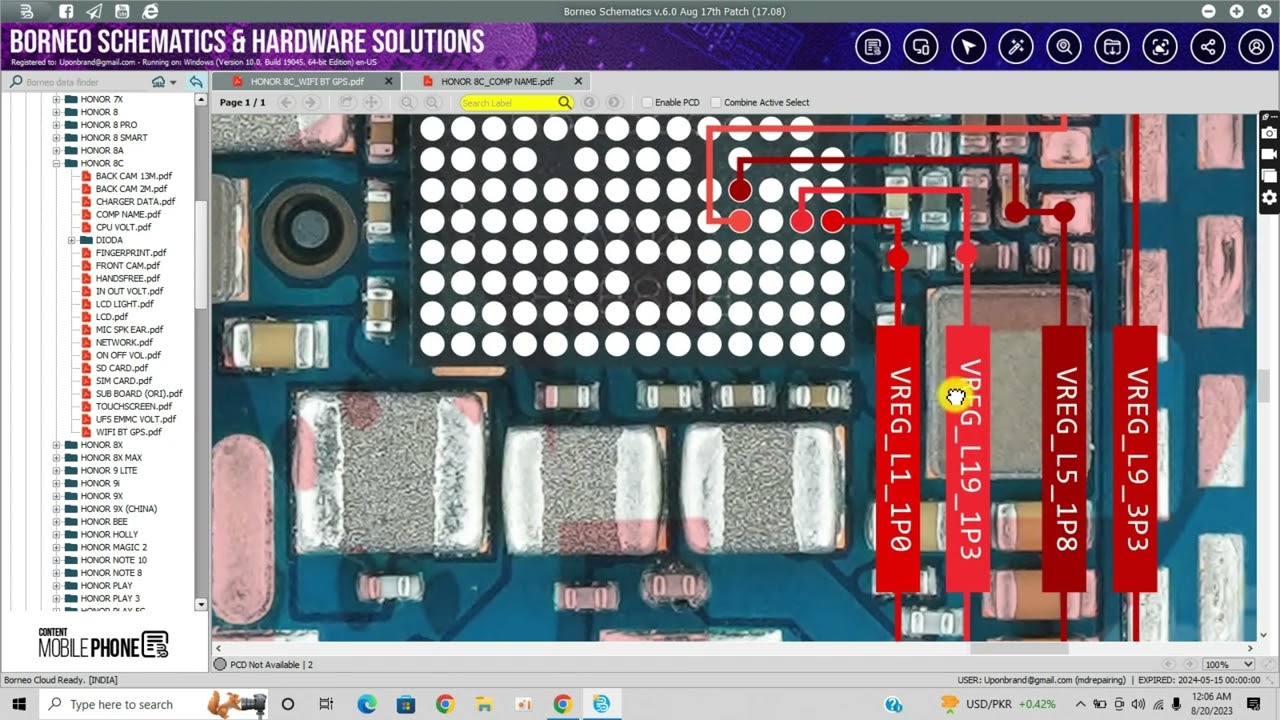Open the Internet Explorer website icon

[x=150, y=12]
